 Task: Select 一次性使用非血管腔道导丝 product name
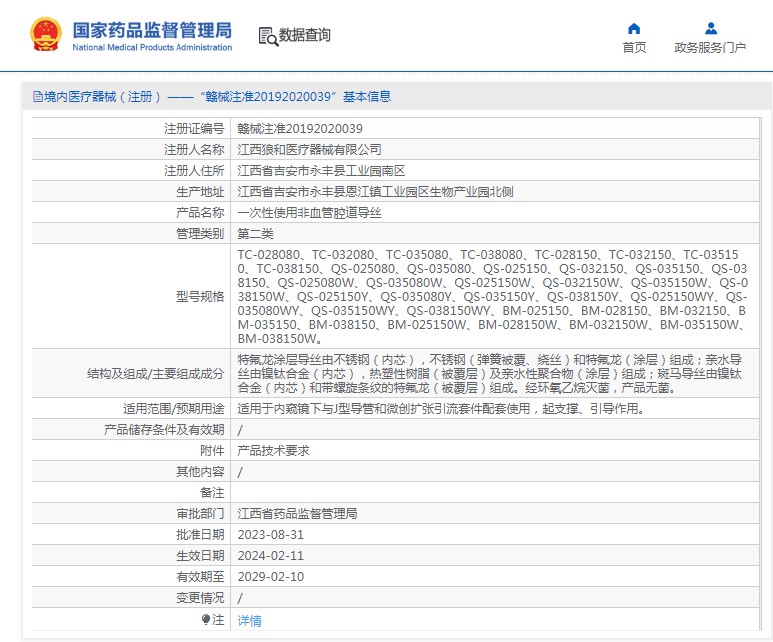click(x=309, y=213)
